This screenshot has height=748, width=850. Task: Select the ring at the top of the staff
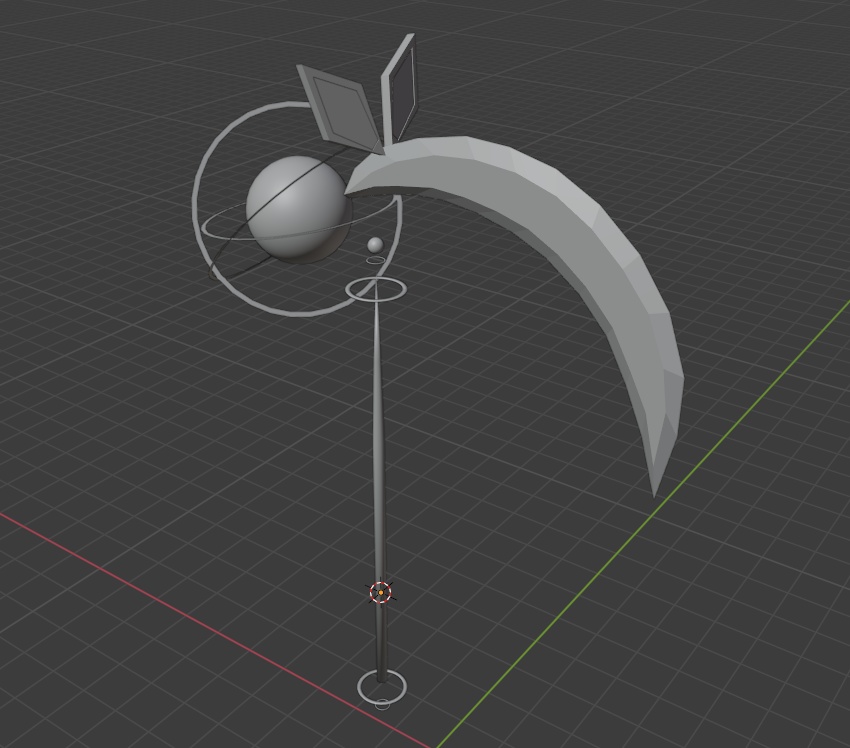click(376, 288)
